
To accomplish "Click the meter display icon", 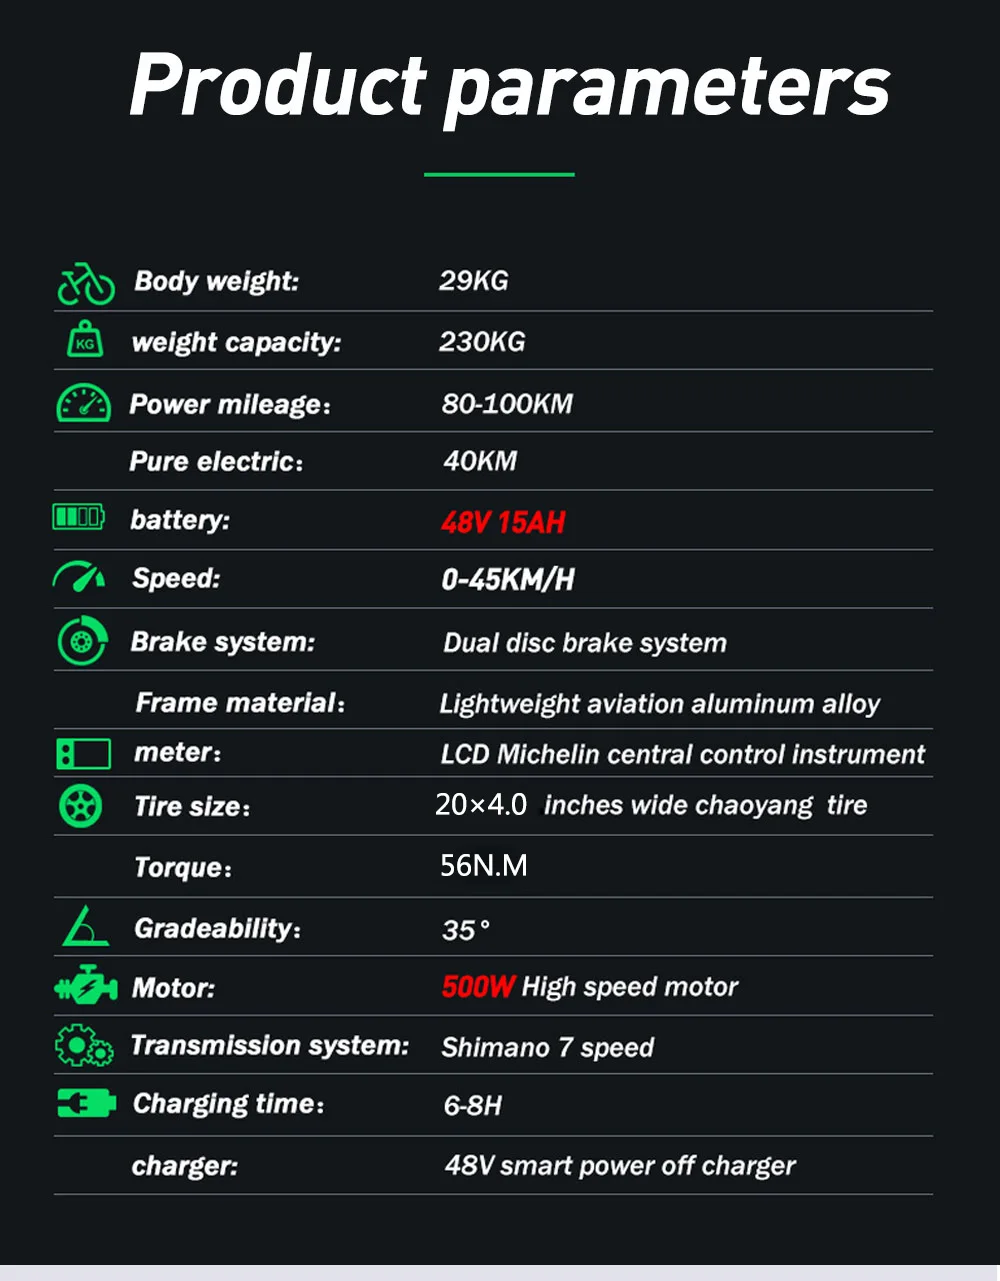I will click(83, 753).
